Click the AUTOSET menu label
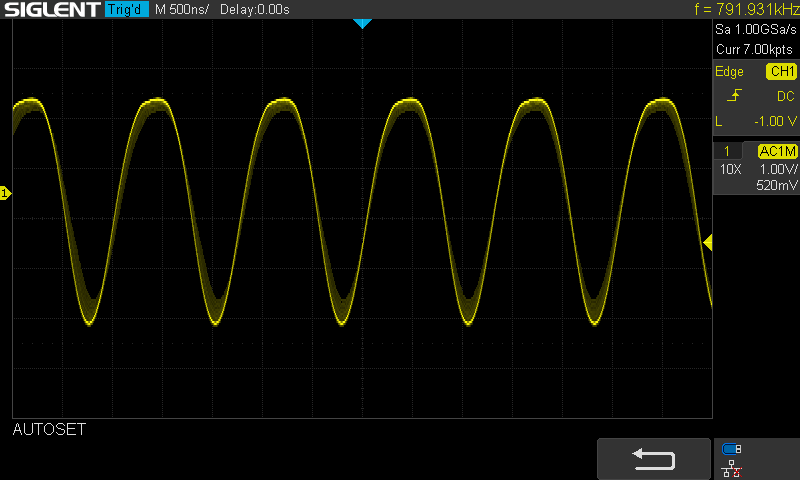Screen dimensions: 800x480 point(49,430)
